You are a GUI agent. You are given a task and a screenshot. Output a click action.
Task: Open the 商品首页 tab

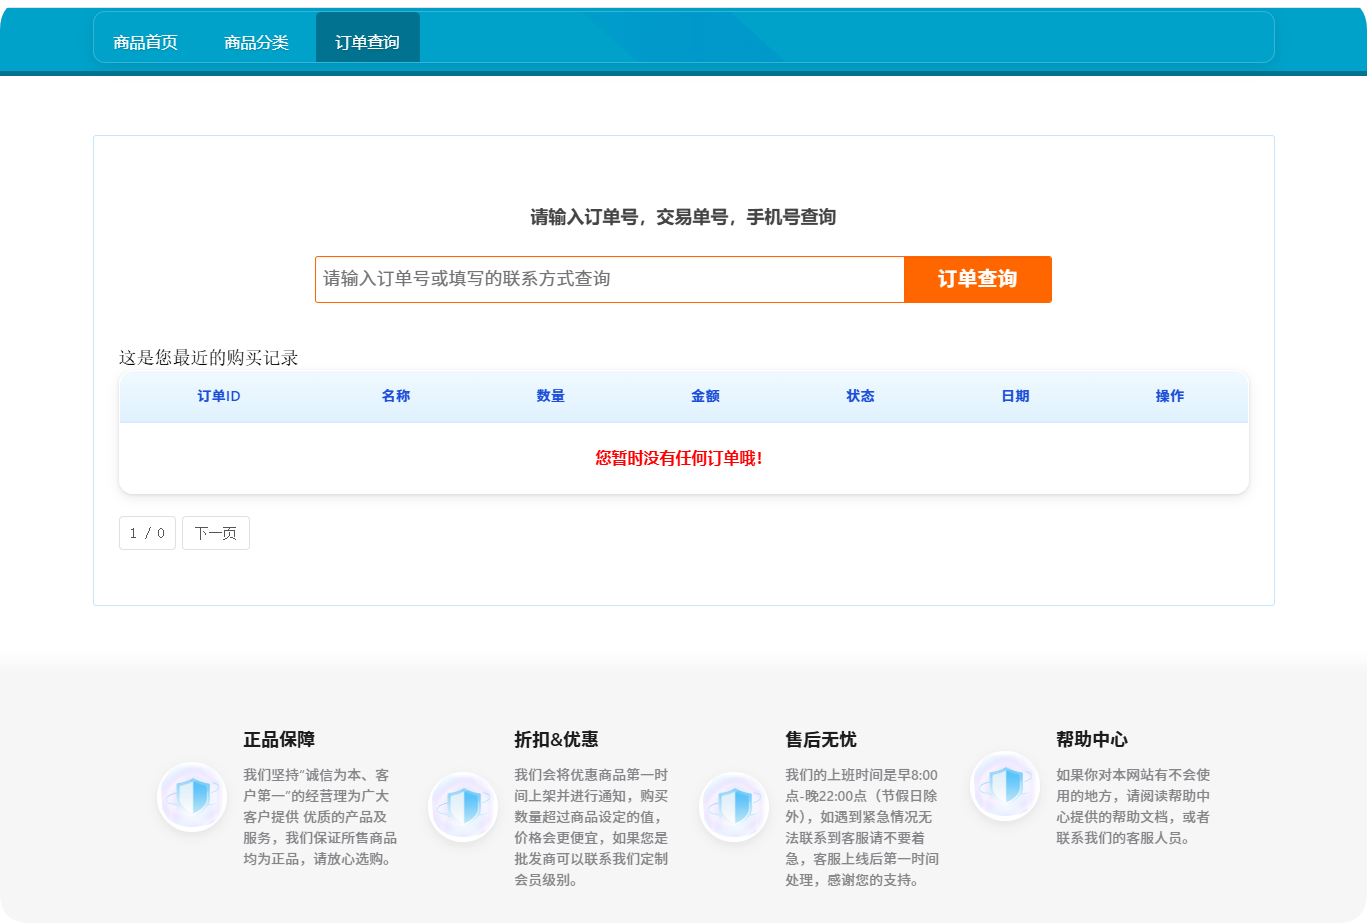(x=145, y=42)
